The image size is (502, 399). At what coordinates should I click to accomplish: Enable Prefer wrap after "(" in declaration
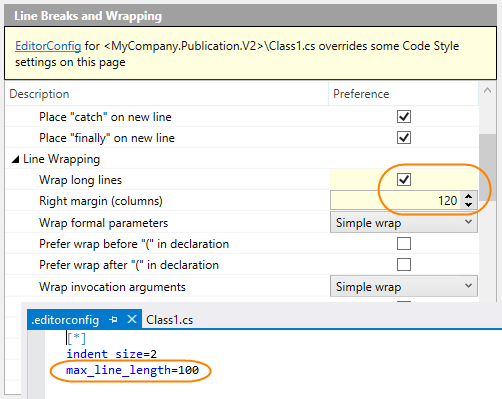pos(404,265)
